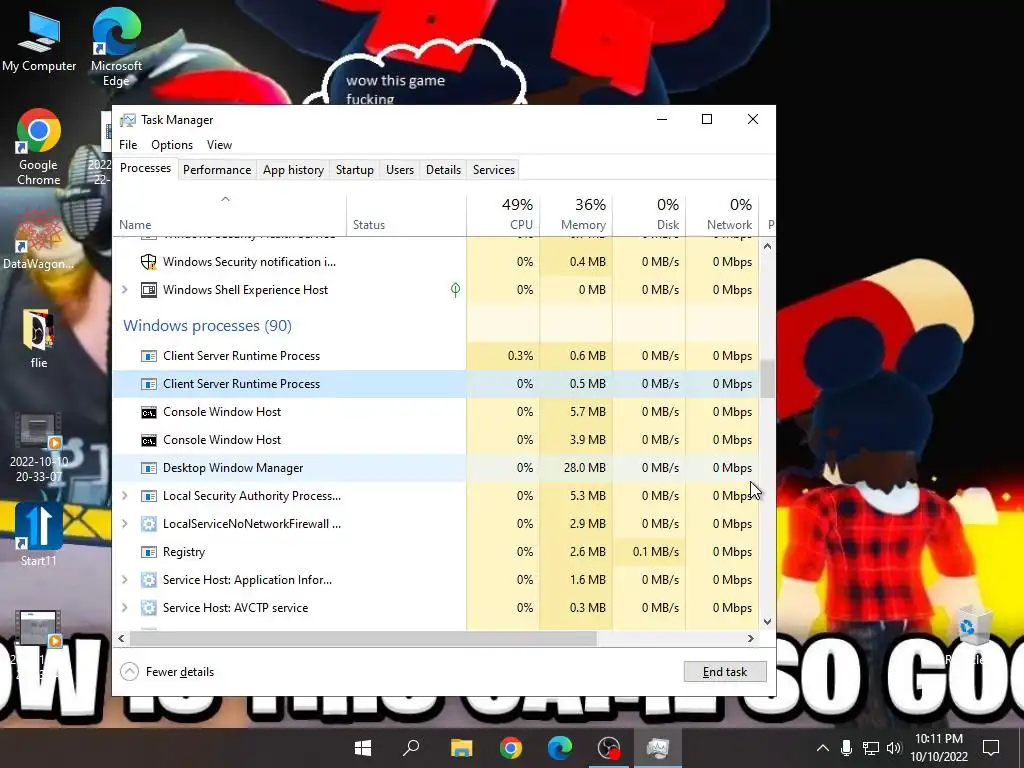Select the Console Window Host using 5.7 MB
1024x768 pixels.
[436, 412]
